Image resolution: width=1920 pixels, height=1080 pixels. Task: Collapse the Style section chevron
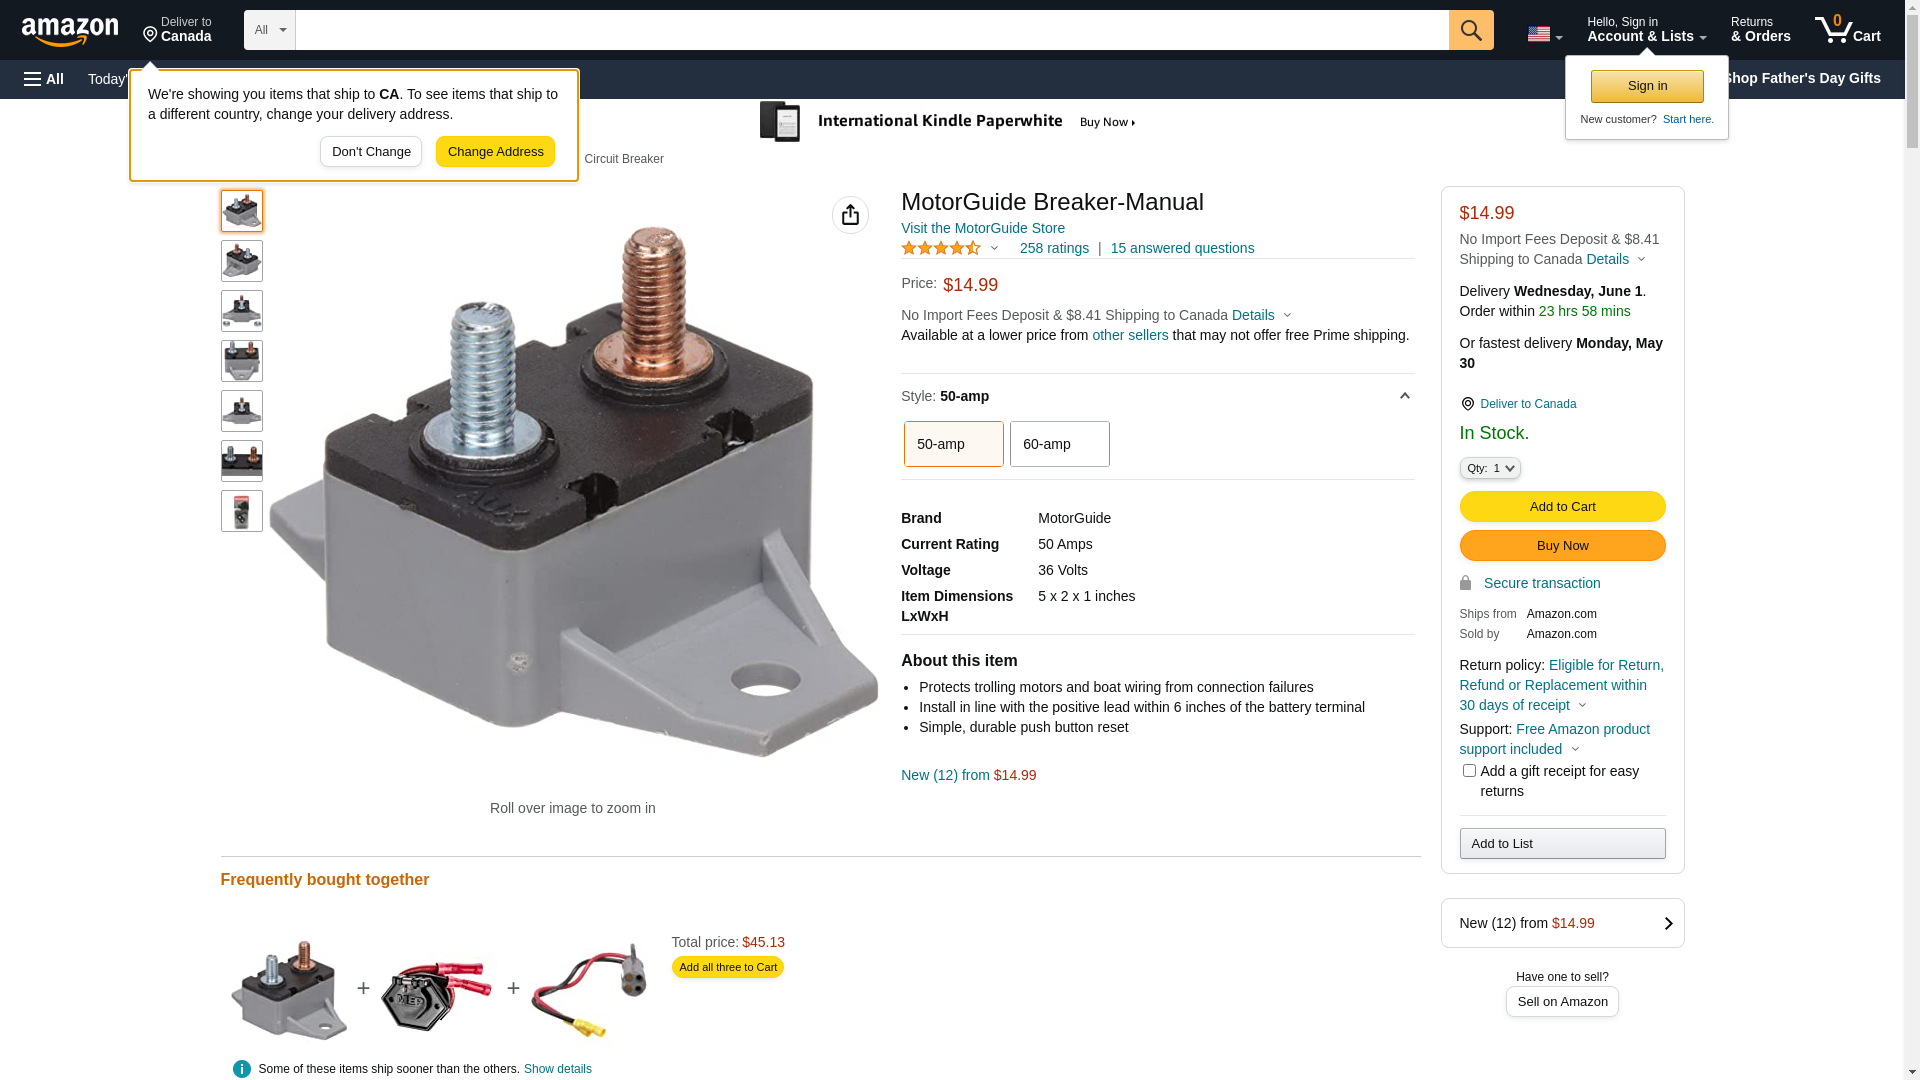click(x=1404, y=397)
